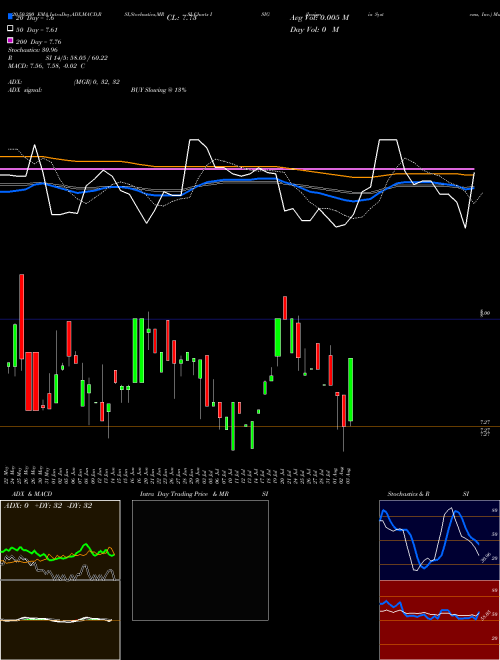Screen dimensions: 500x660
Task: Click the 'BUY Slowing @ 13%' ADX signal
Action: [158, 90]
